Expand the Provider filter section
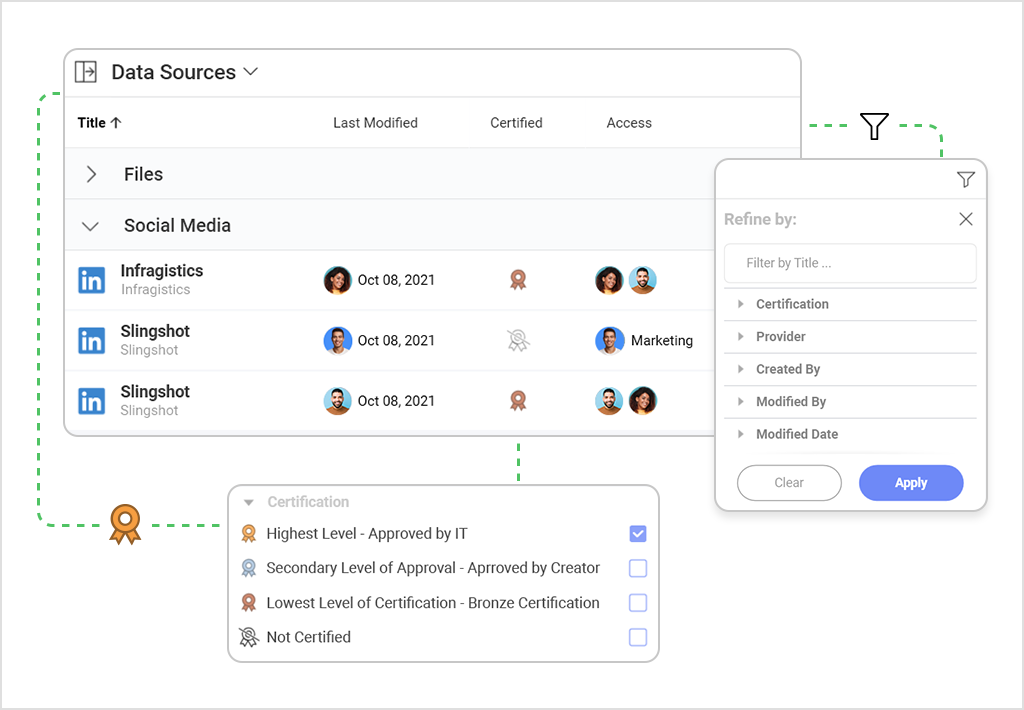This screenshot has height=710, width=1024. (741, 336)
